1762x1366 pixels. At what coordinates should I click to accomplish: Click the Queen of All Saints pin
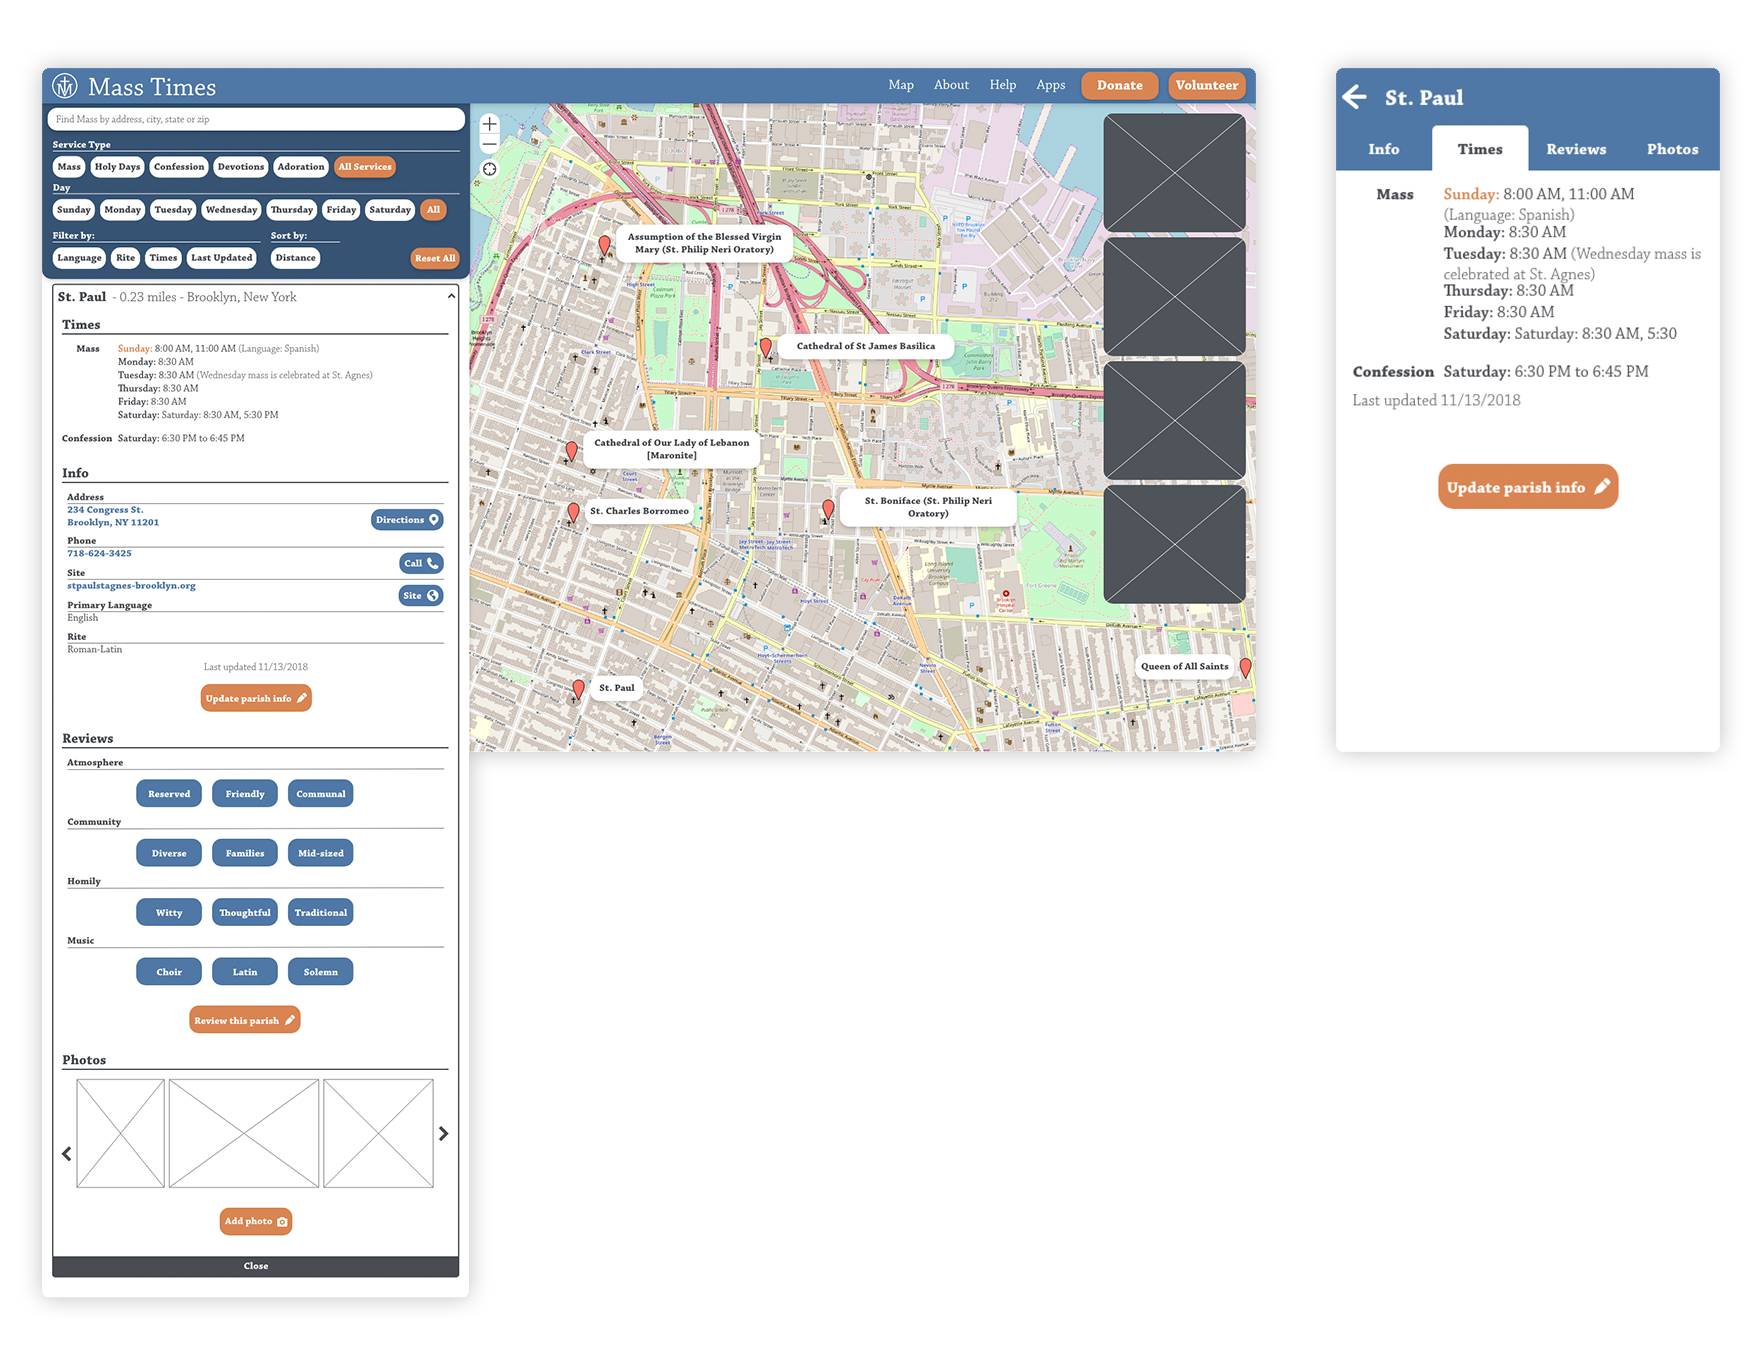pos(1245,668)
